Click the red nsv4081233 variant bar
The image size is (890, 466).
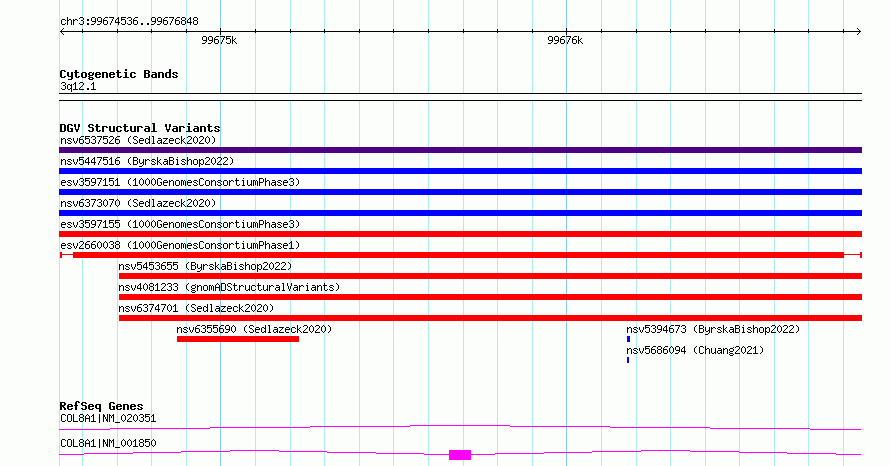pyautogui.click(x=490, y=297)
